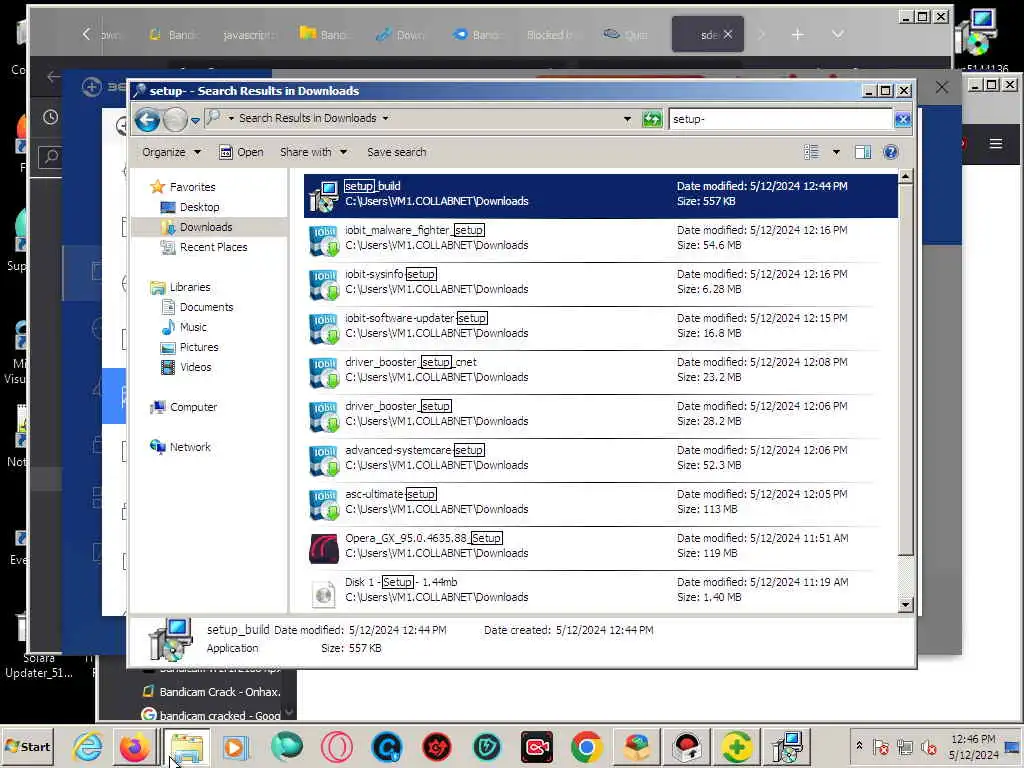1024x768 pixels.
Task: Launch Internet Explorer from taskbar
Action: click(88, 746)
